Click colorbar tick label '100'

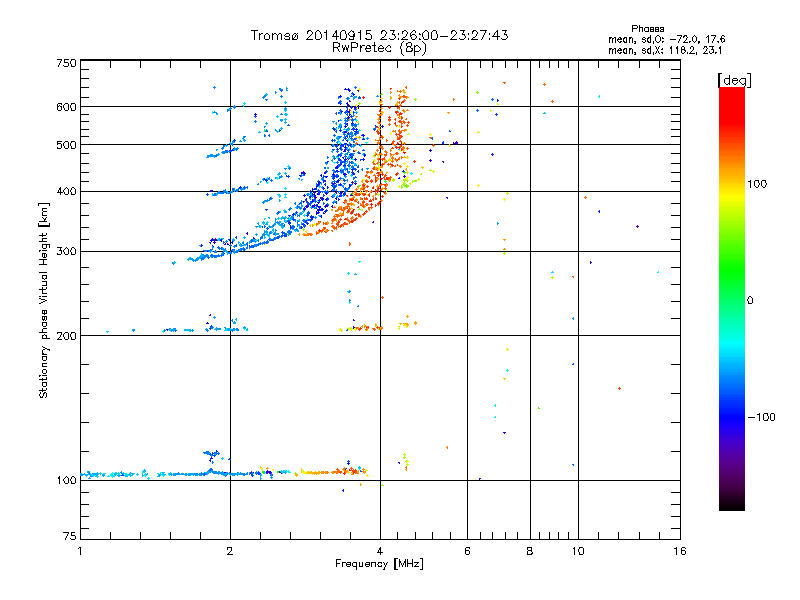(757, 184)
